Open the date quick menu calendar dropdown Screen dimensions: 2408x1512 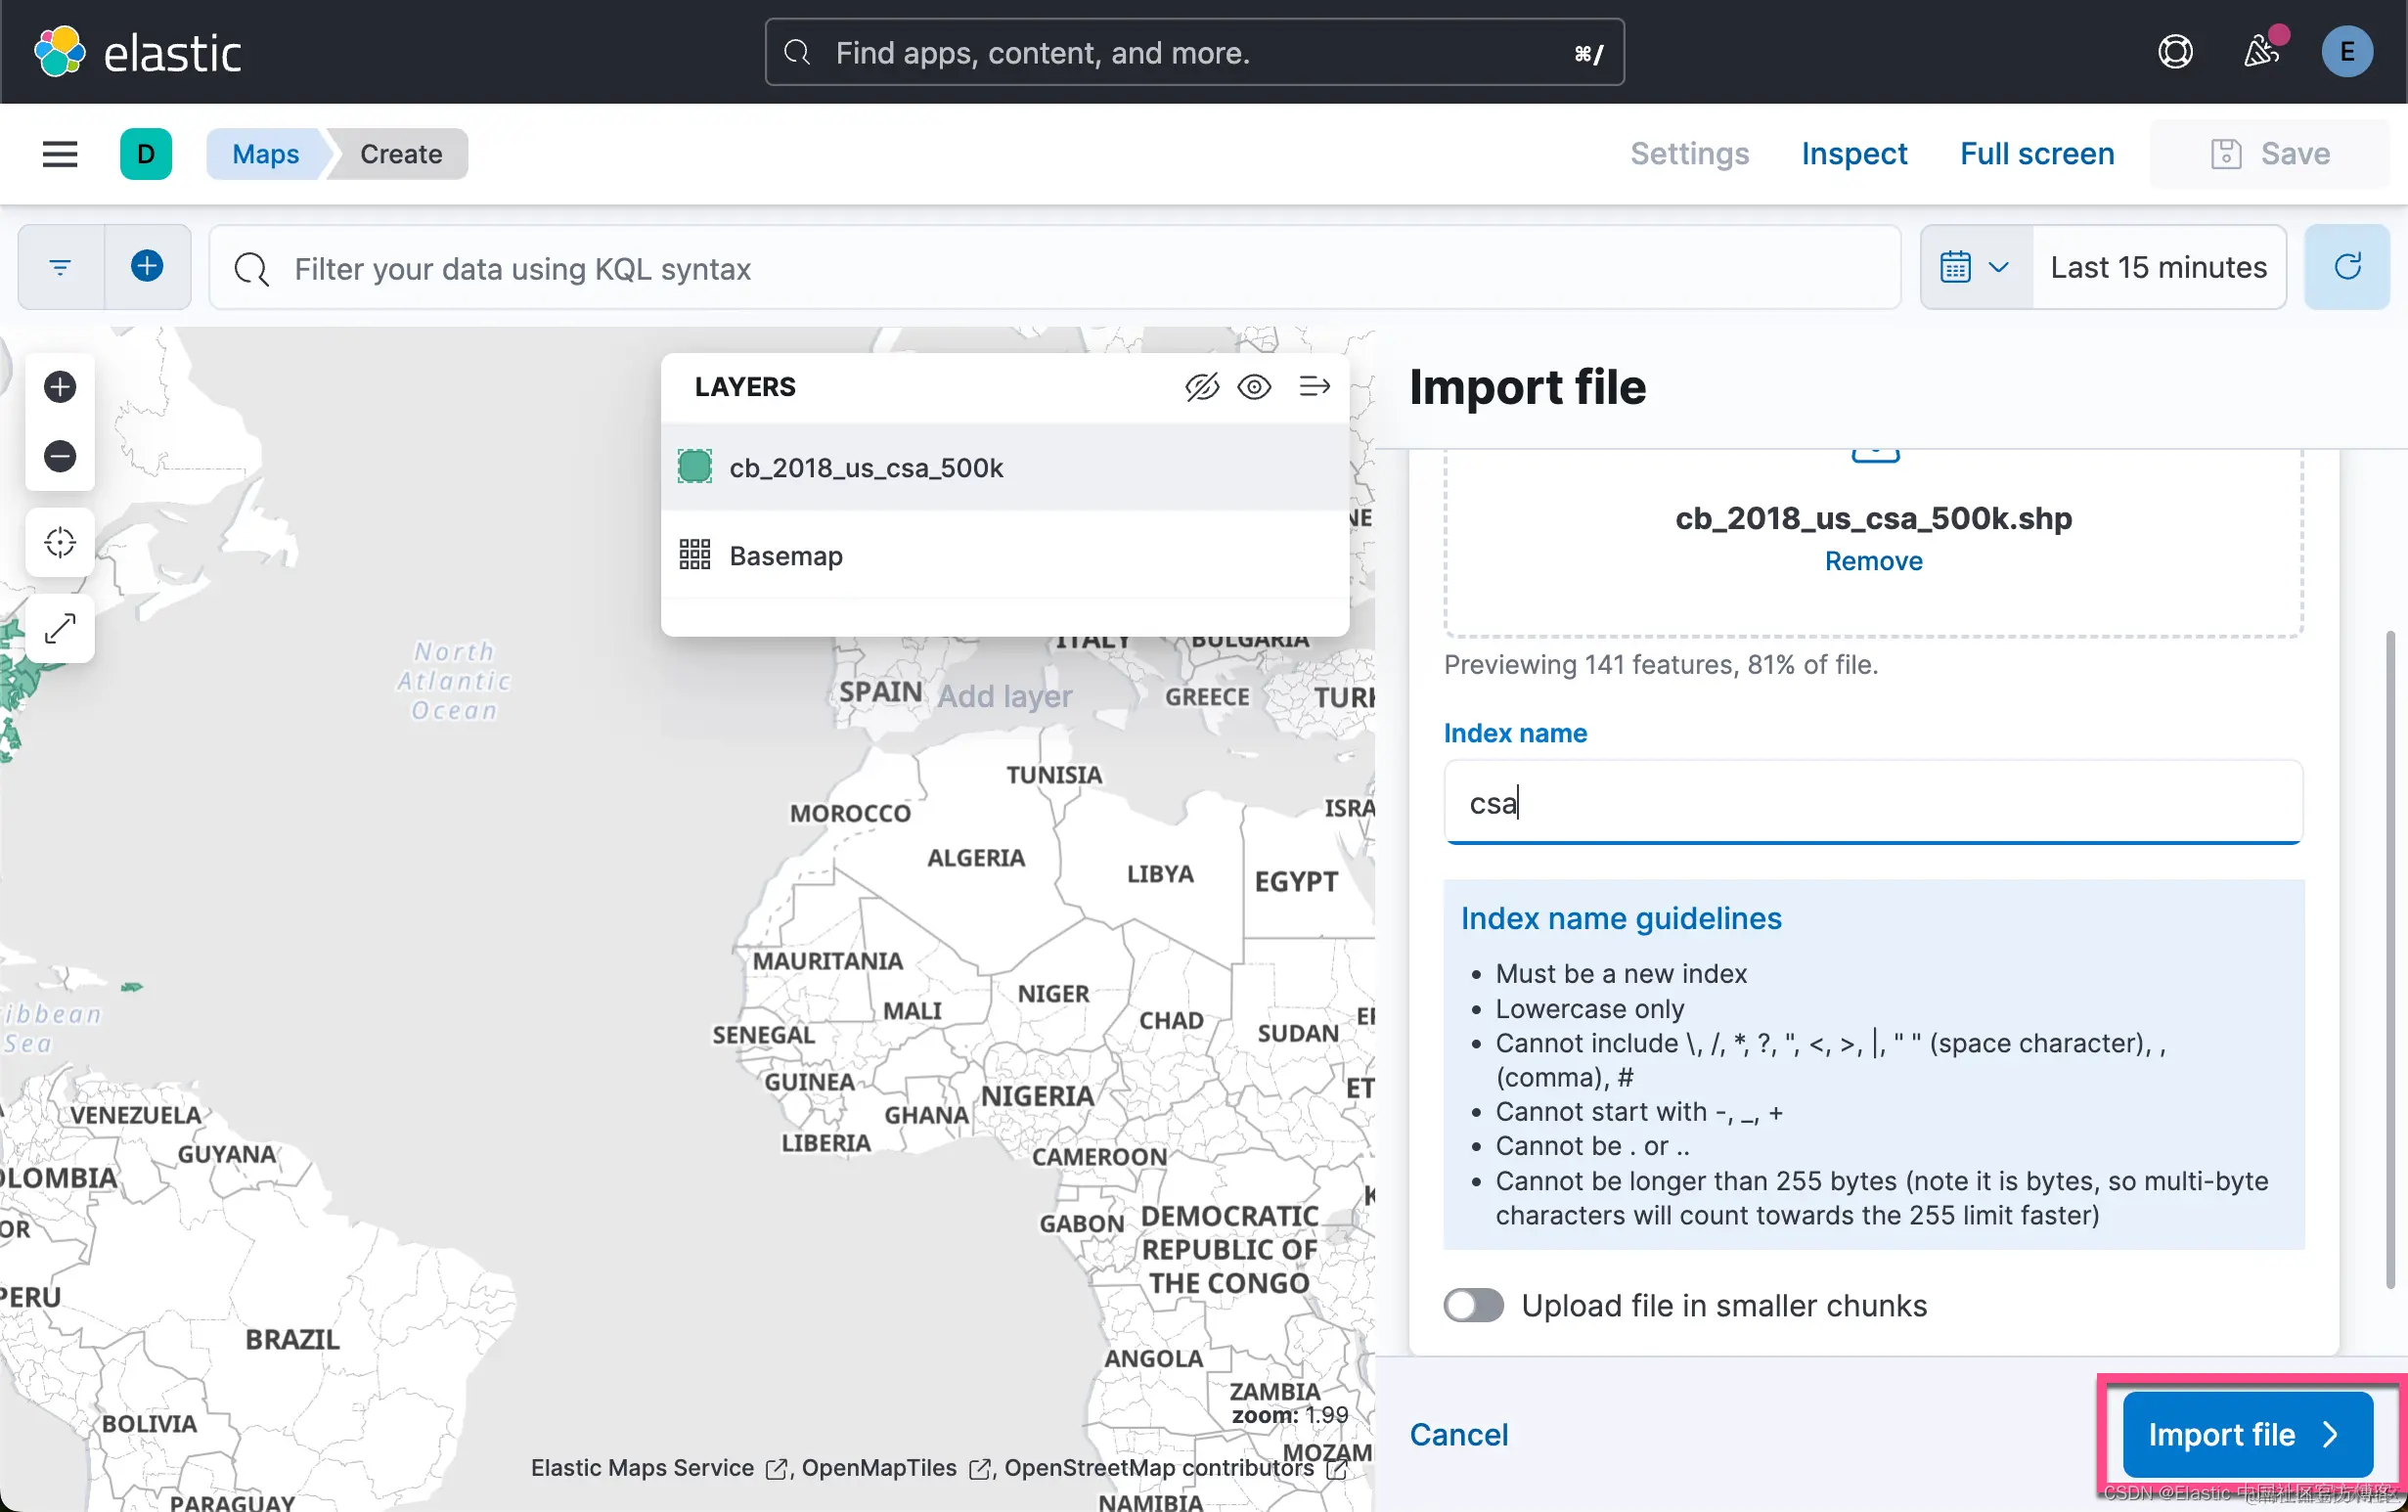(1974, 267)
